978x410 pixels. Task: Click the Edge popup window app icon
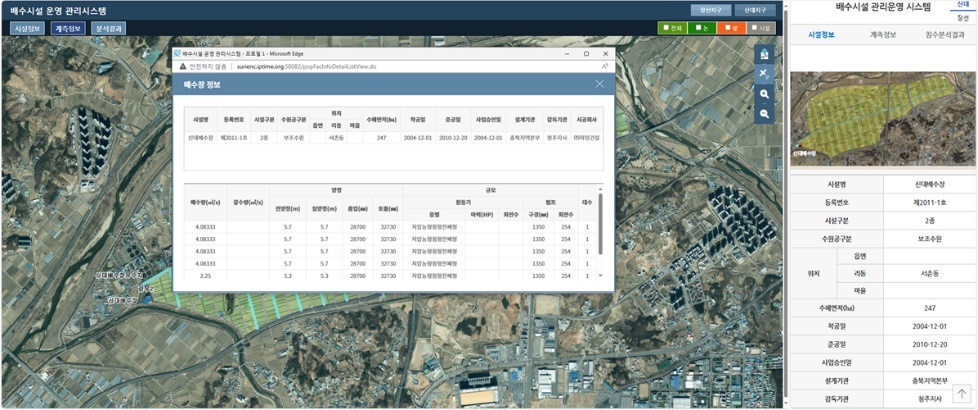177,52
